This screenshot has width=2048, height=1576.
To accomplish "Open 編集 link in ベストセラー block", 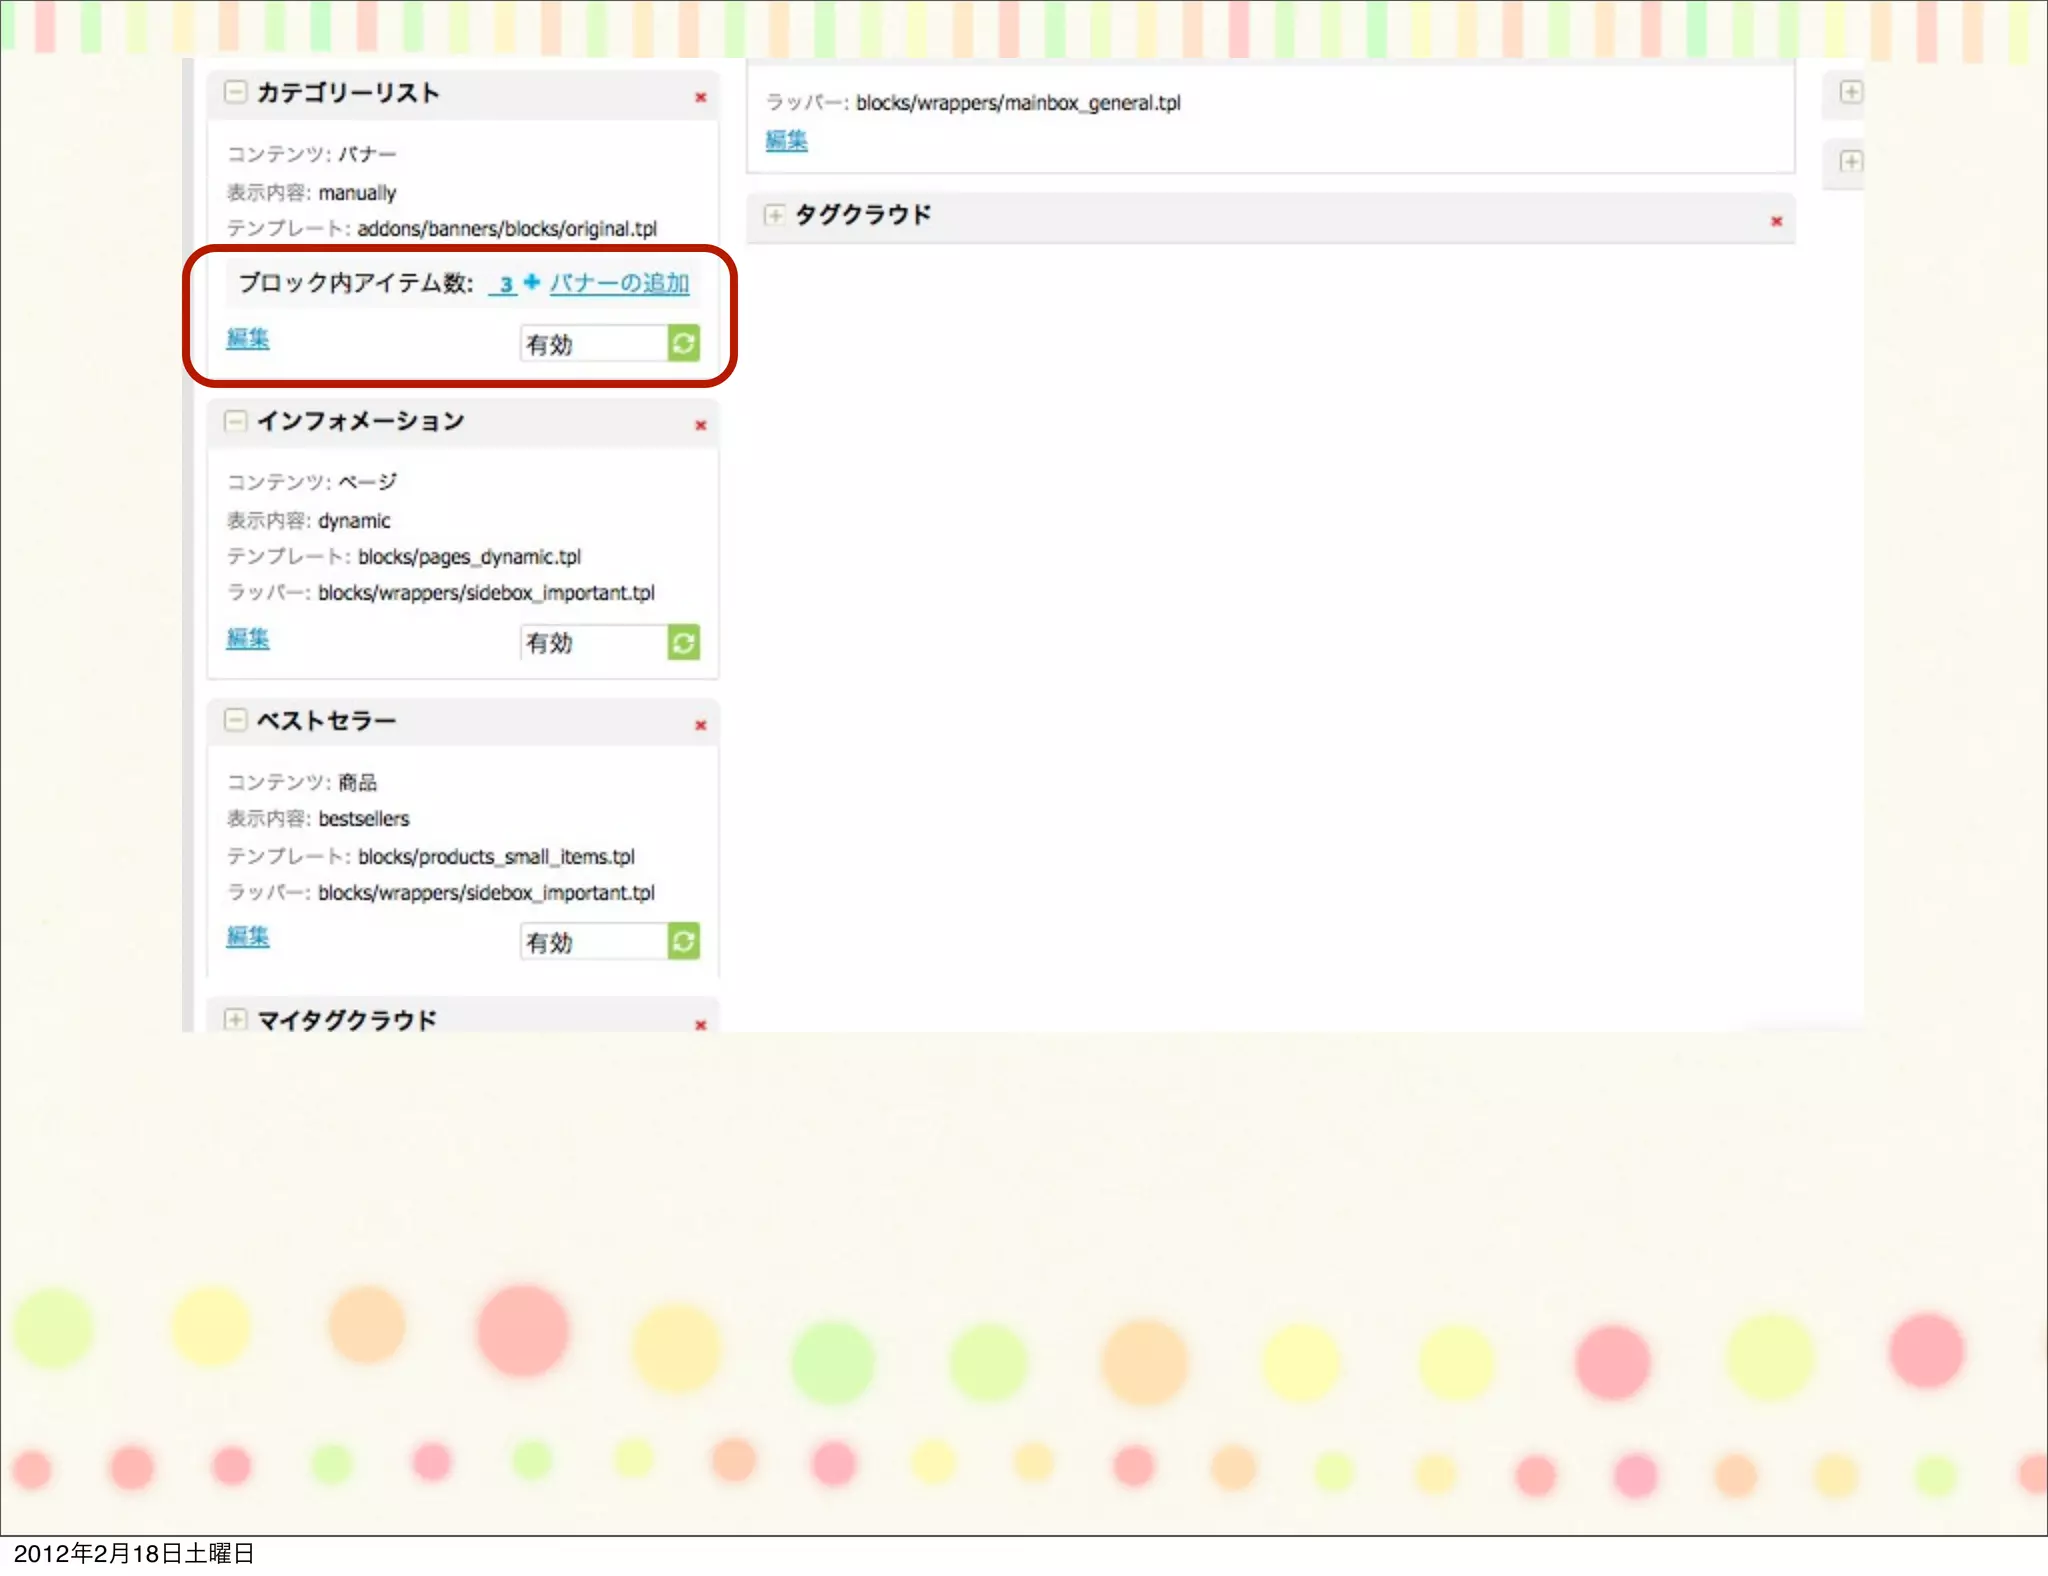I will [248, 936].
